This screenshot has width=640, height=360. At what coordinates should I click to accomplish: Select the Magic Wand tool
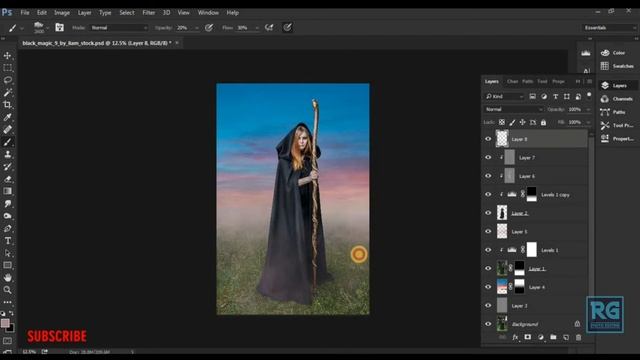[7, 92]
